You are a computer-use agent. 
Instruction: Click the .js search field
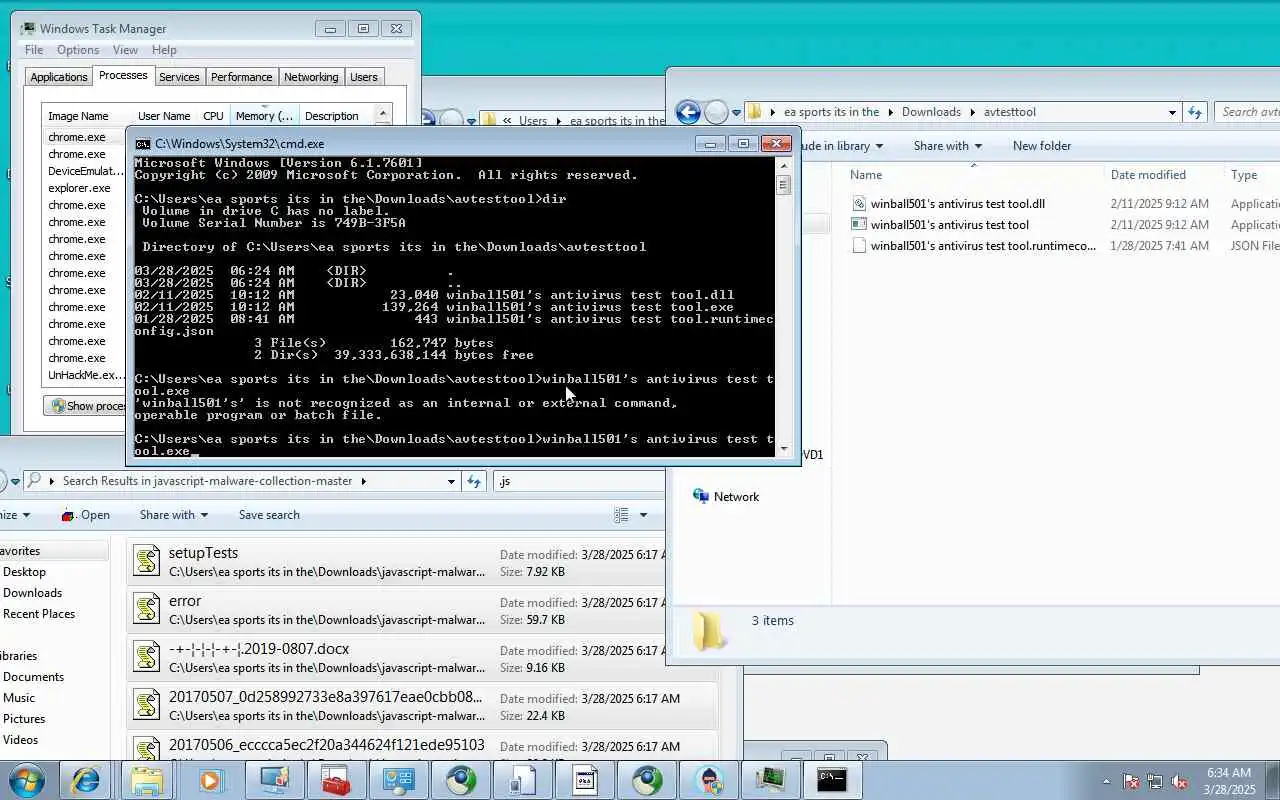(x=580, y=481)
